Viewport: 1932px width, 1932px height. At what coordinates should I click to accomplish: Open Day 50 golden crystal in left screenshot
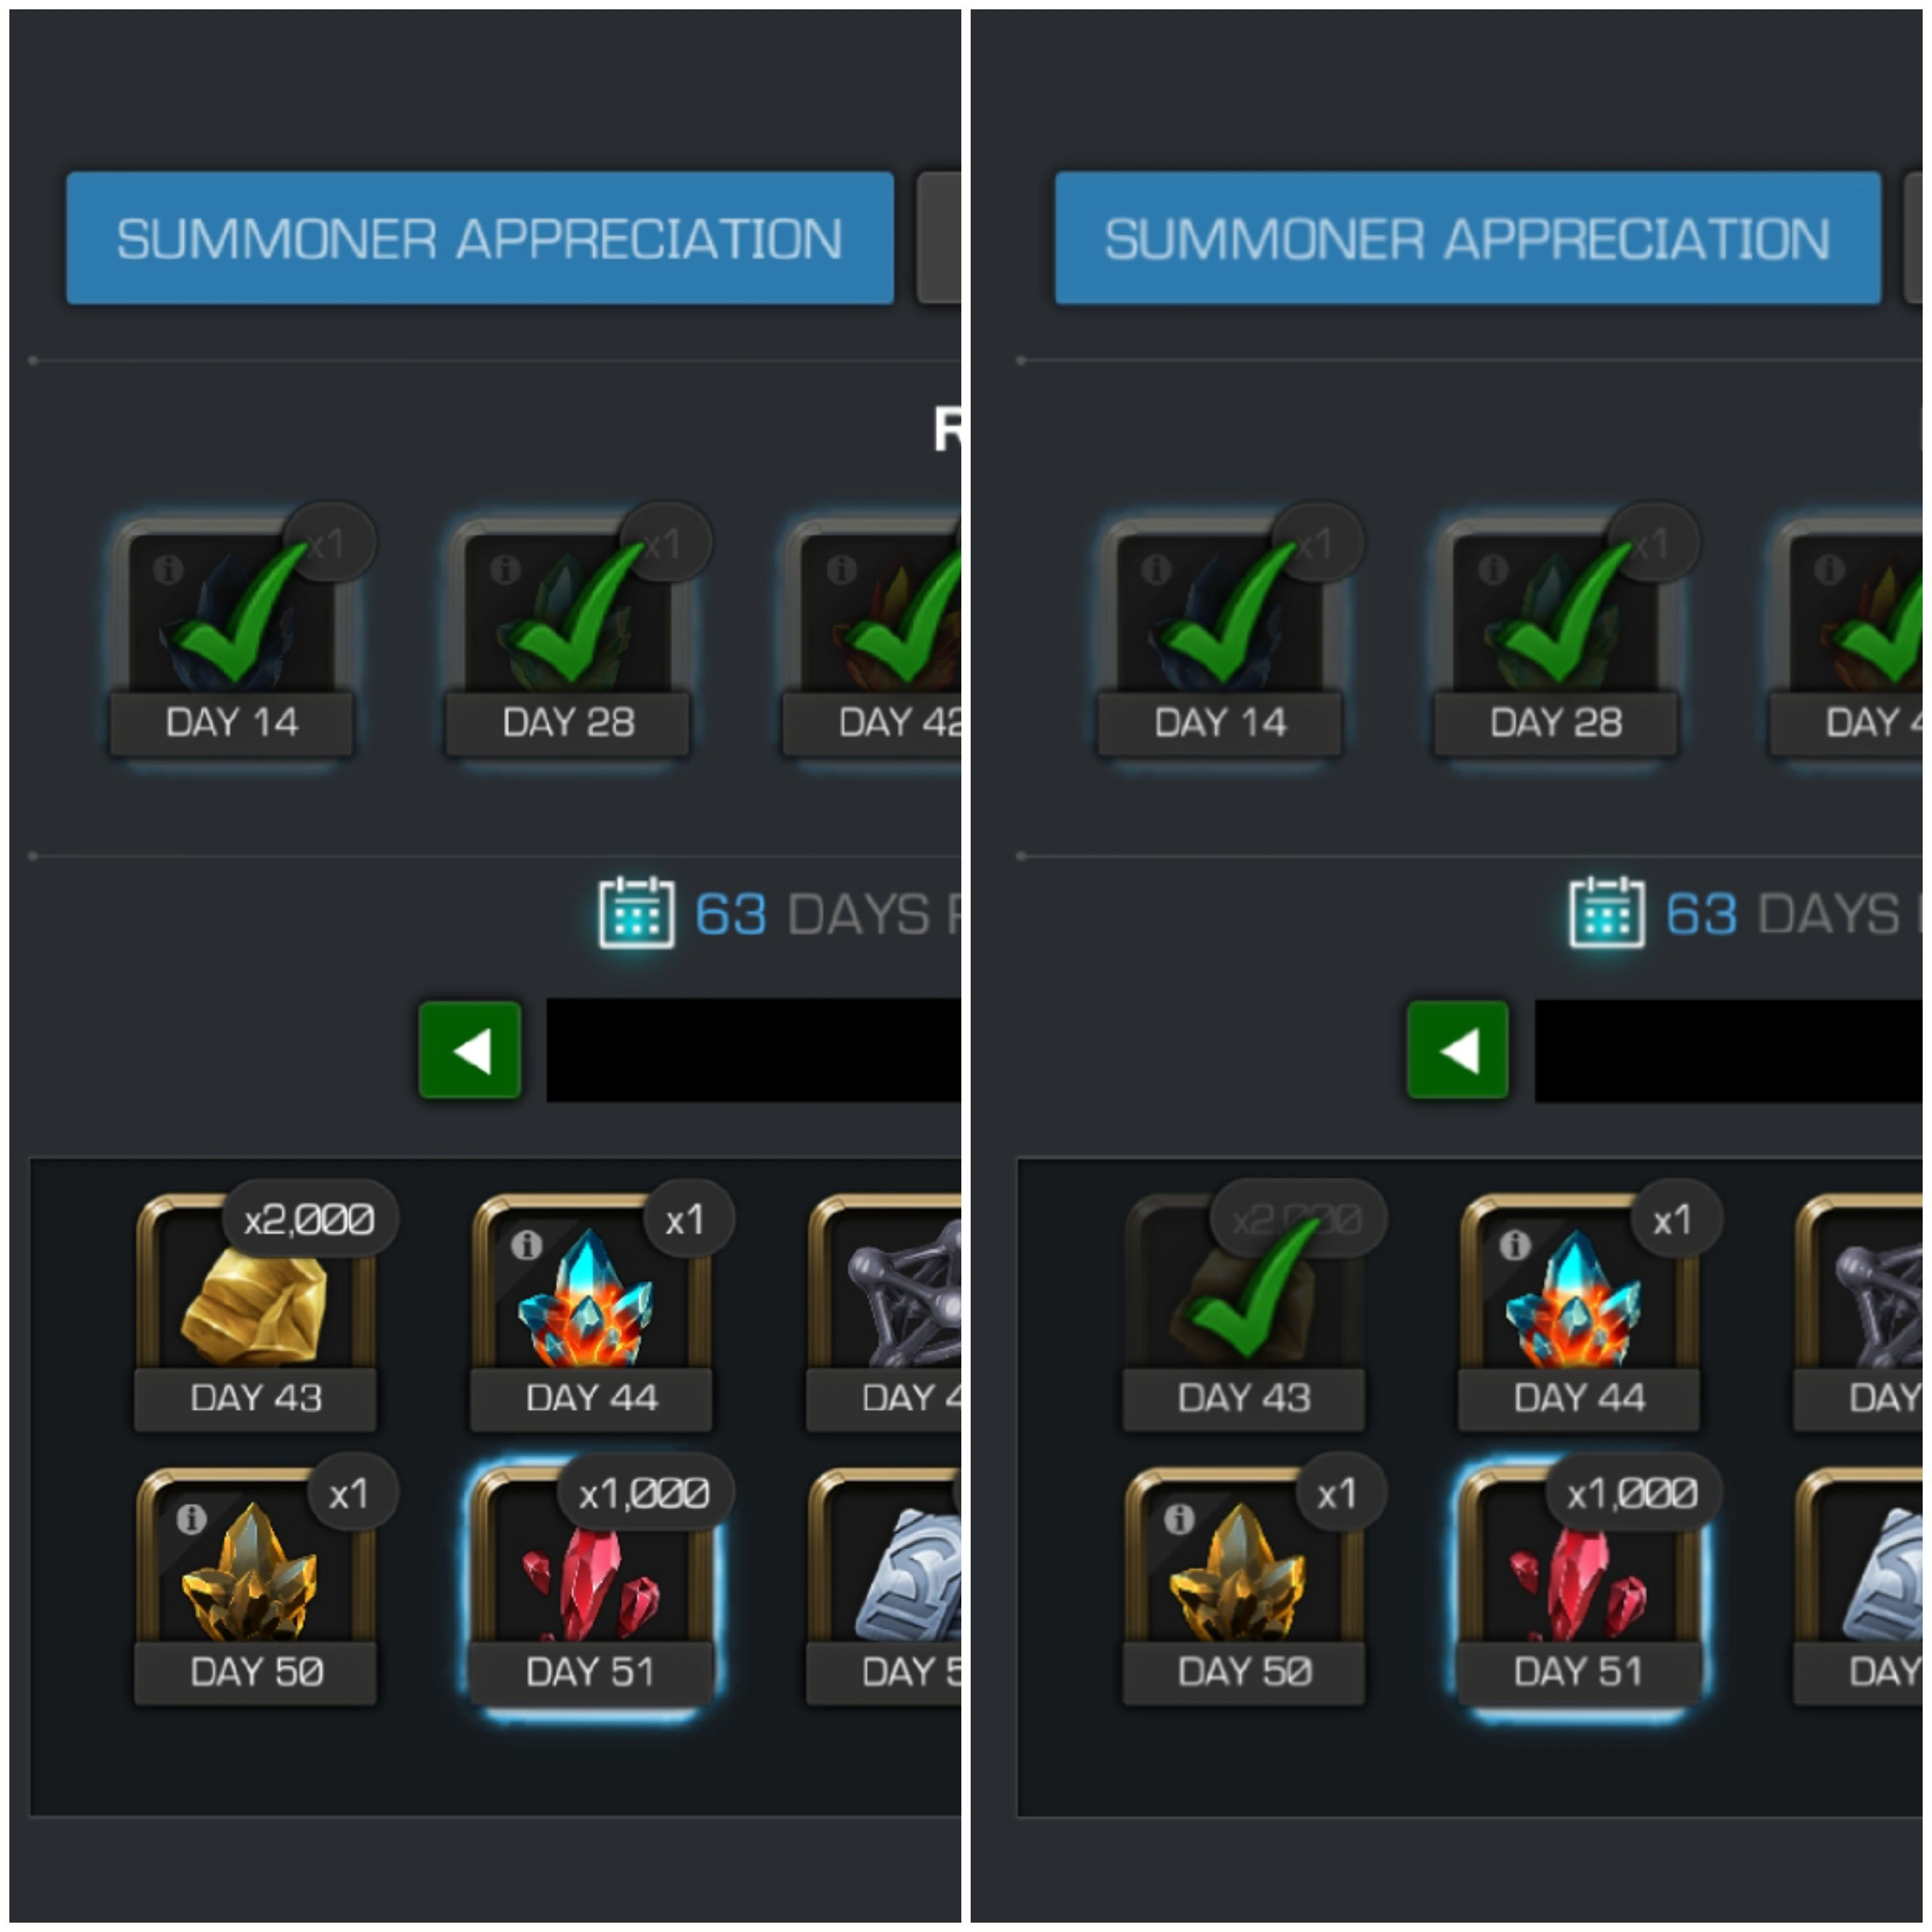(x=256, y=1585)
